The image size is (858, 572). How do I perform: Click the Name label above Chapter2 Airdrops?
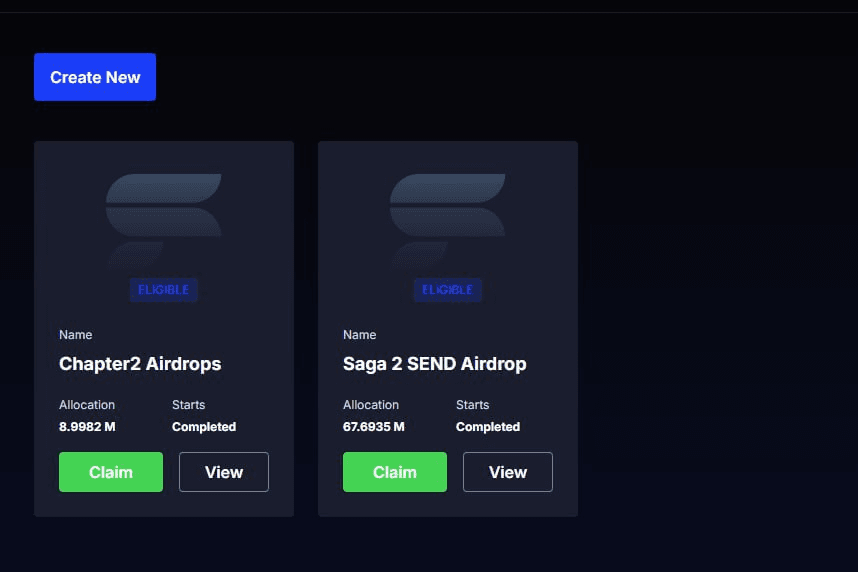coord(76,335)
